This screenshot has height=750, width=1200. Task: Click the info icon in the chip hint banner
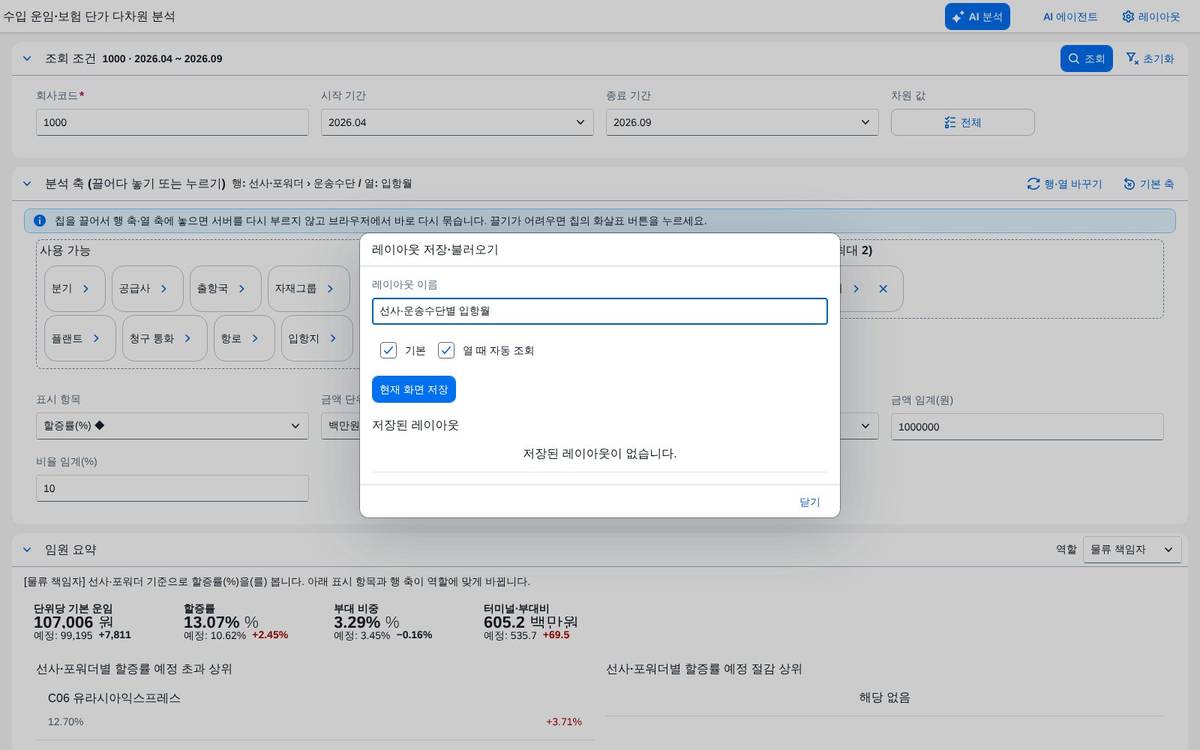(40, 220)
